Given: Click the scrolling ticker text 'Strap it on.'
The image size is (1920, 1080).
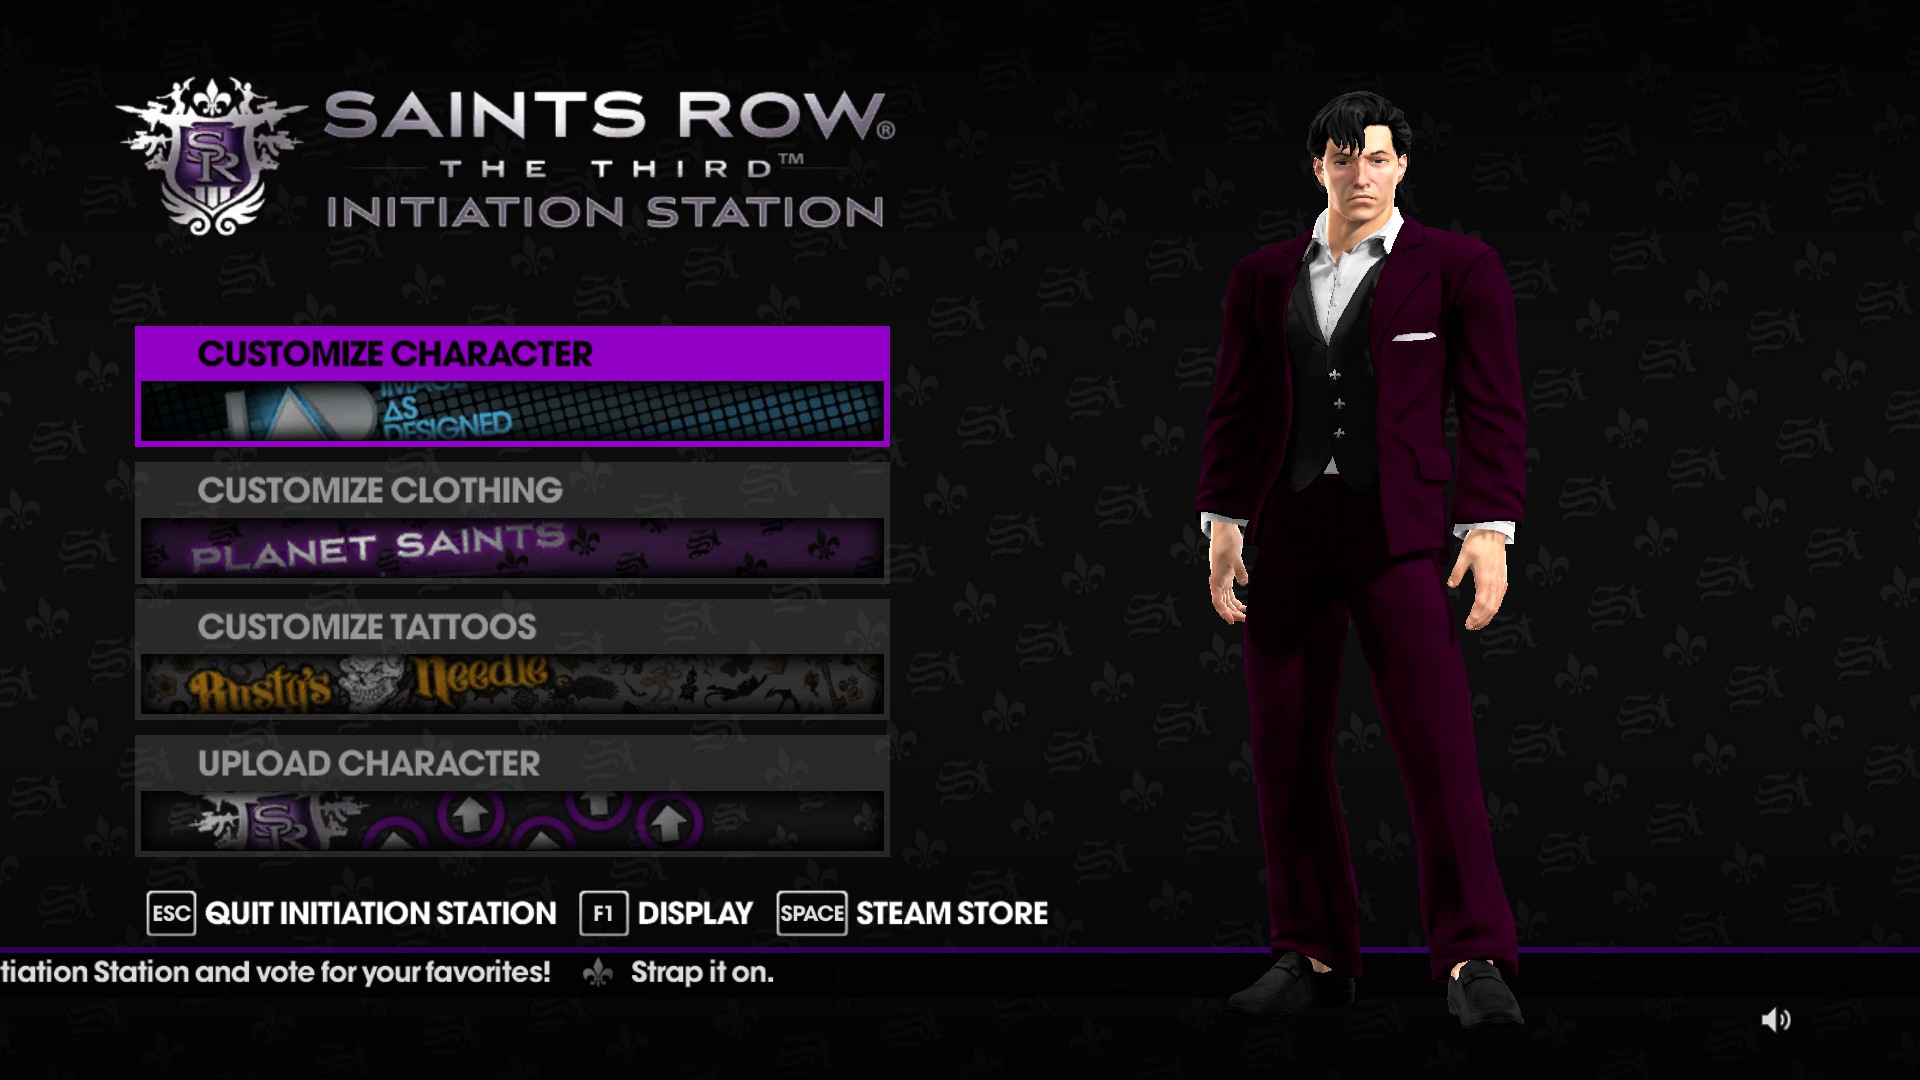Looking at the screenshot, I should click(x=702, y=972).
